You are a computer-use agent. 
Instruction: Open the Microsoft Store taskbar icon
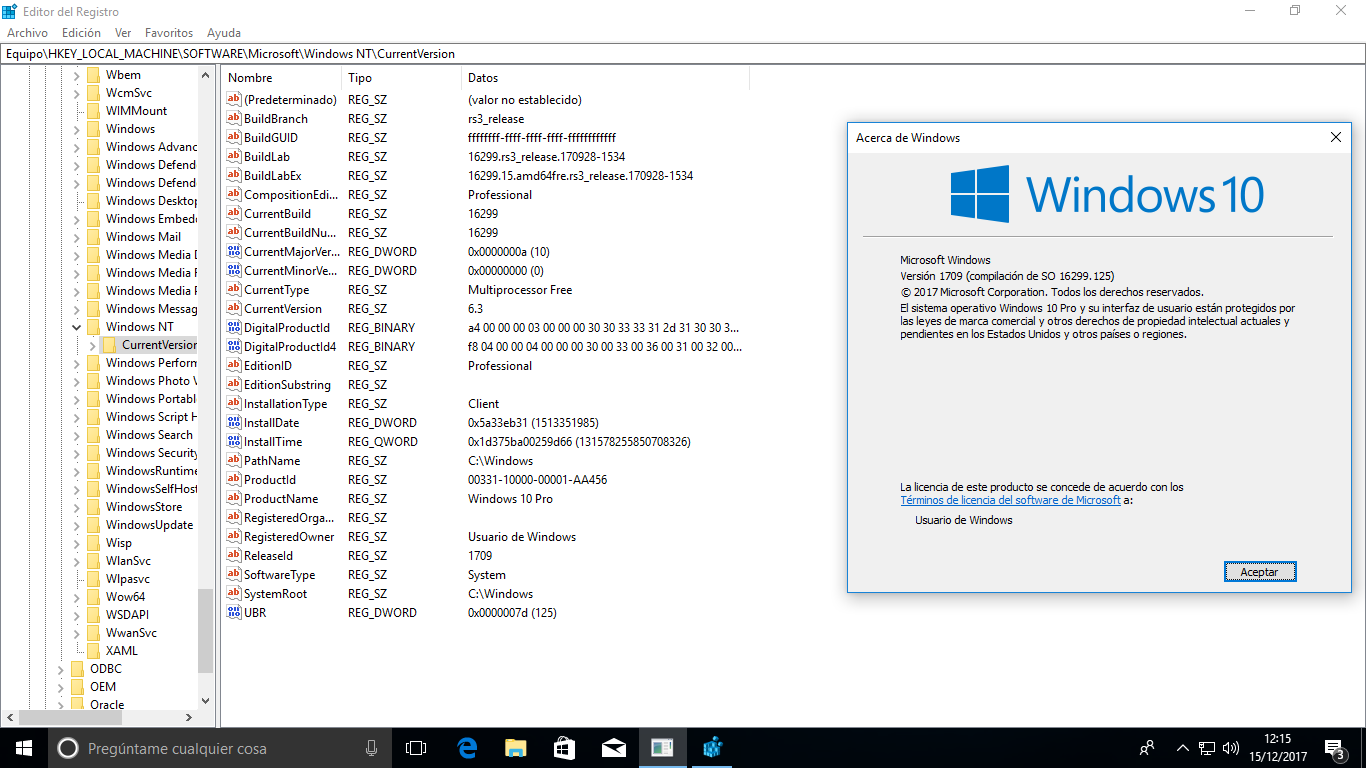click(564, 748)
